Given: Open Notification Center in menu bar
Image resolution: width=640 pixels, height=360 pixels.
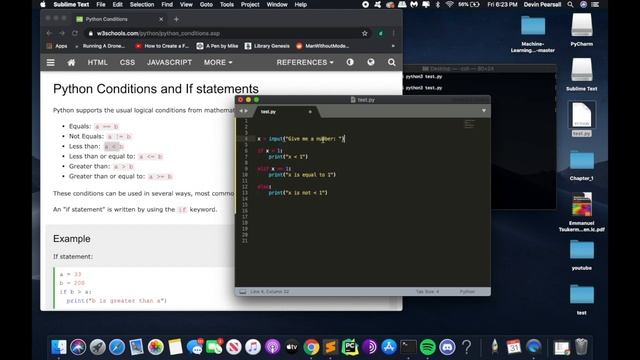Looking at the screenshot, I should [596, 4].
